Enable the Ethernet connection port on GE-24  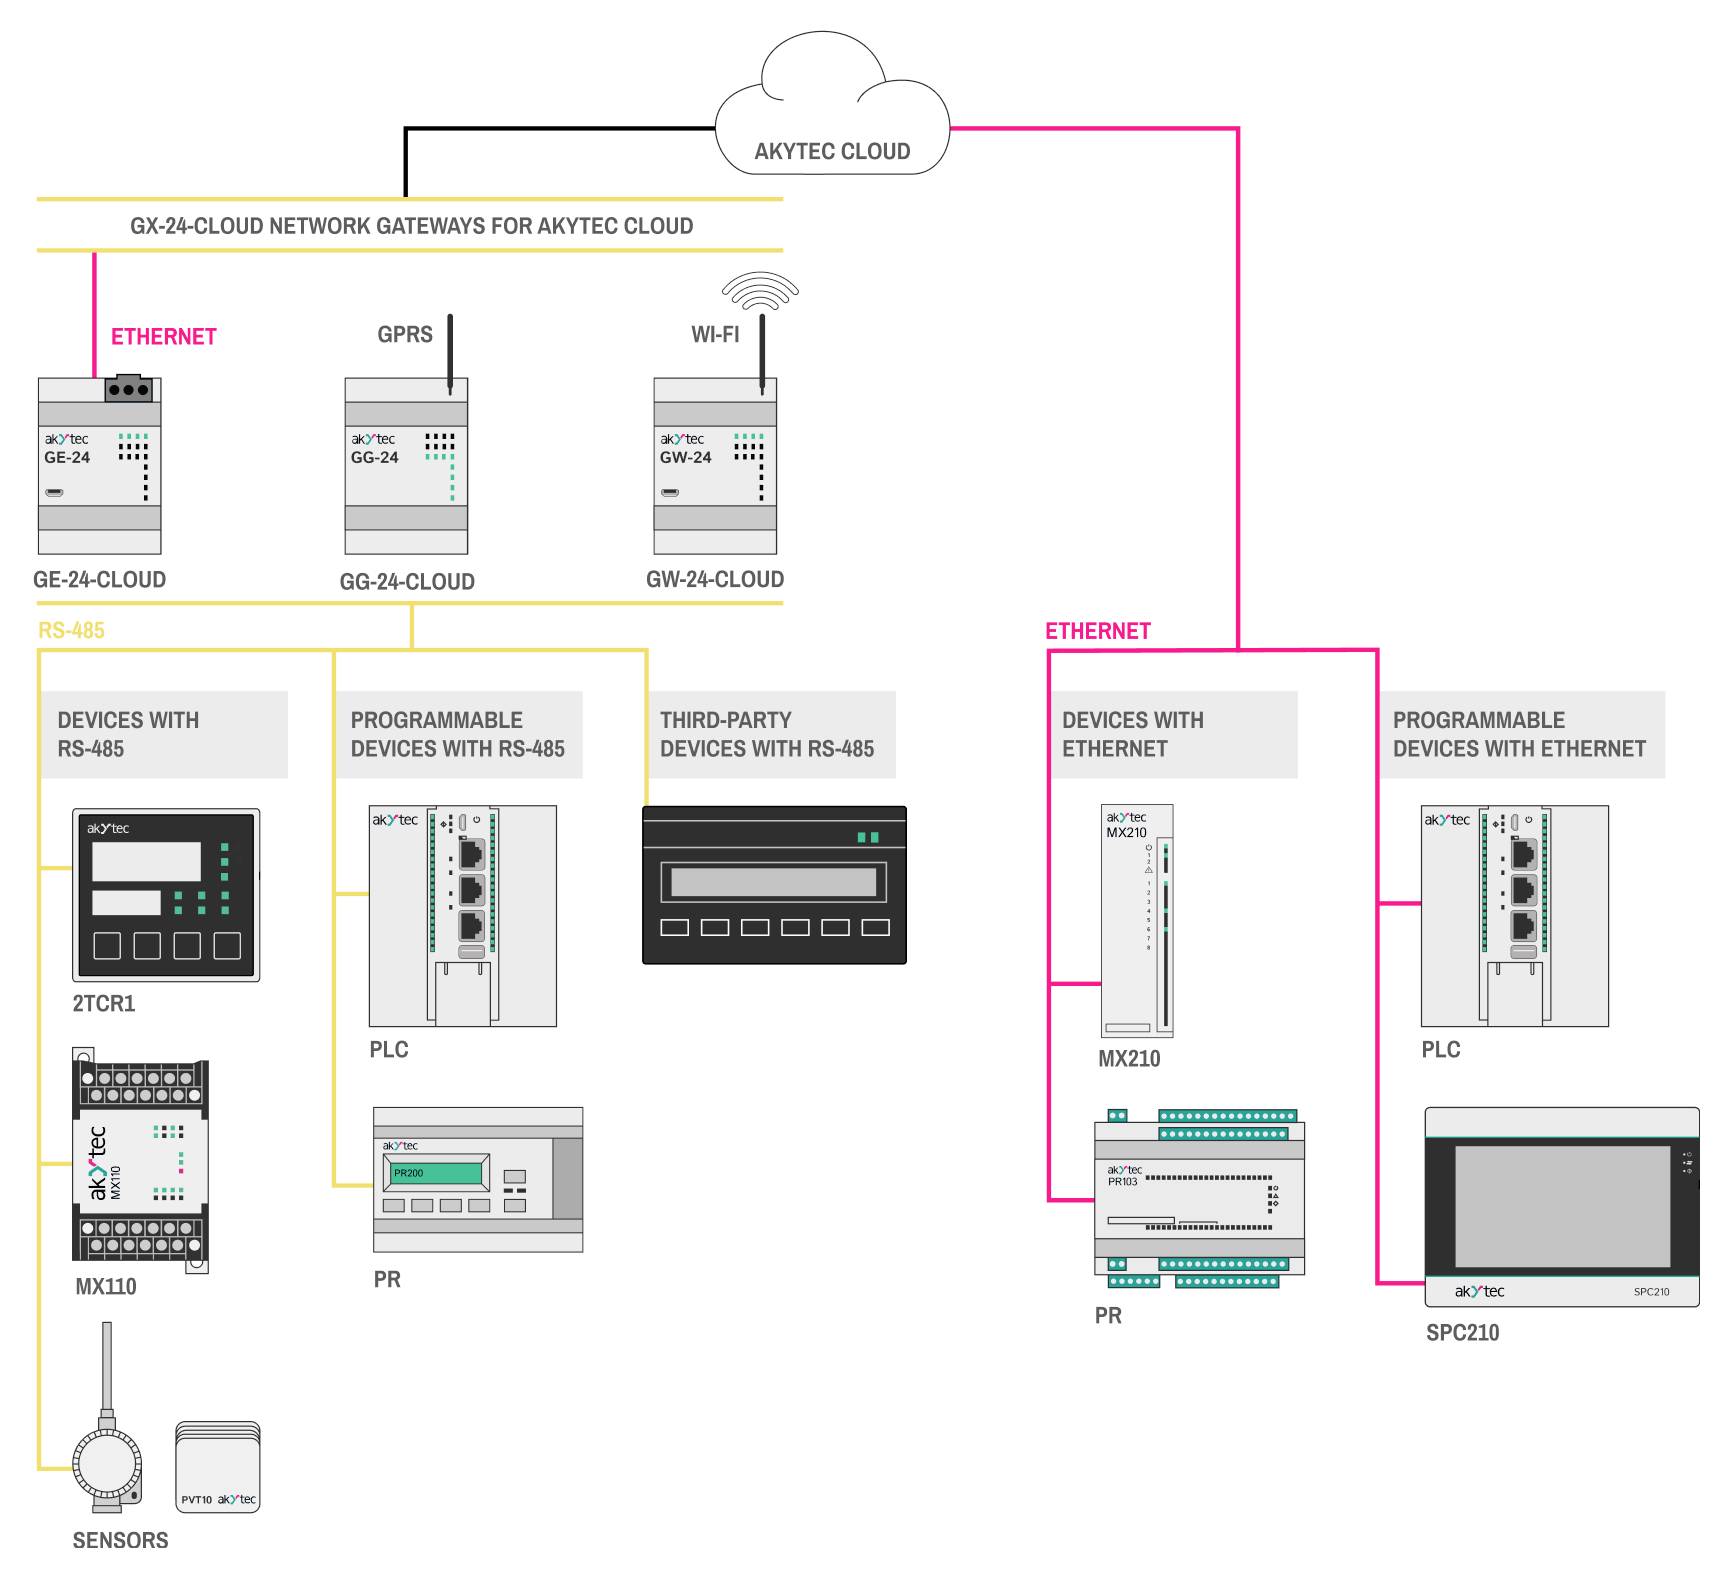[127, 388]
